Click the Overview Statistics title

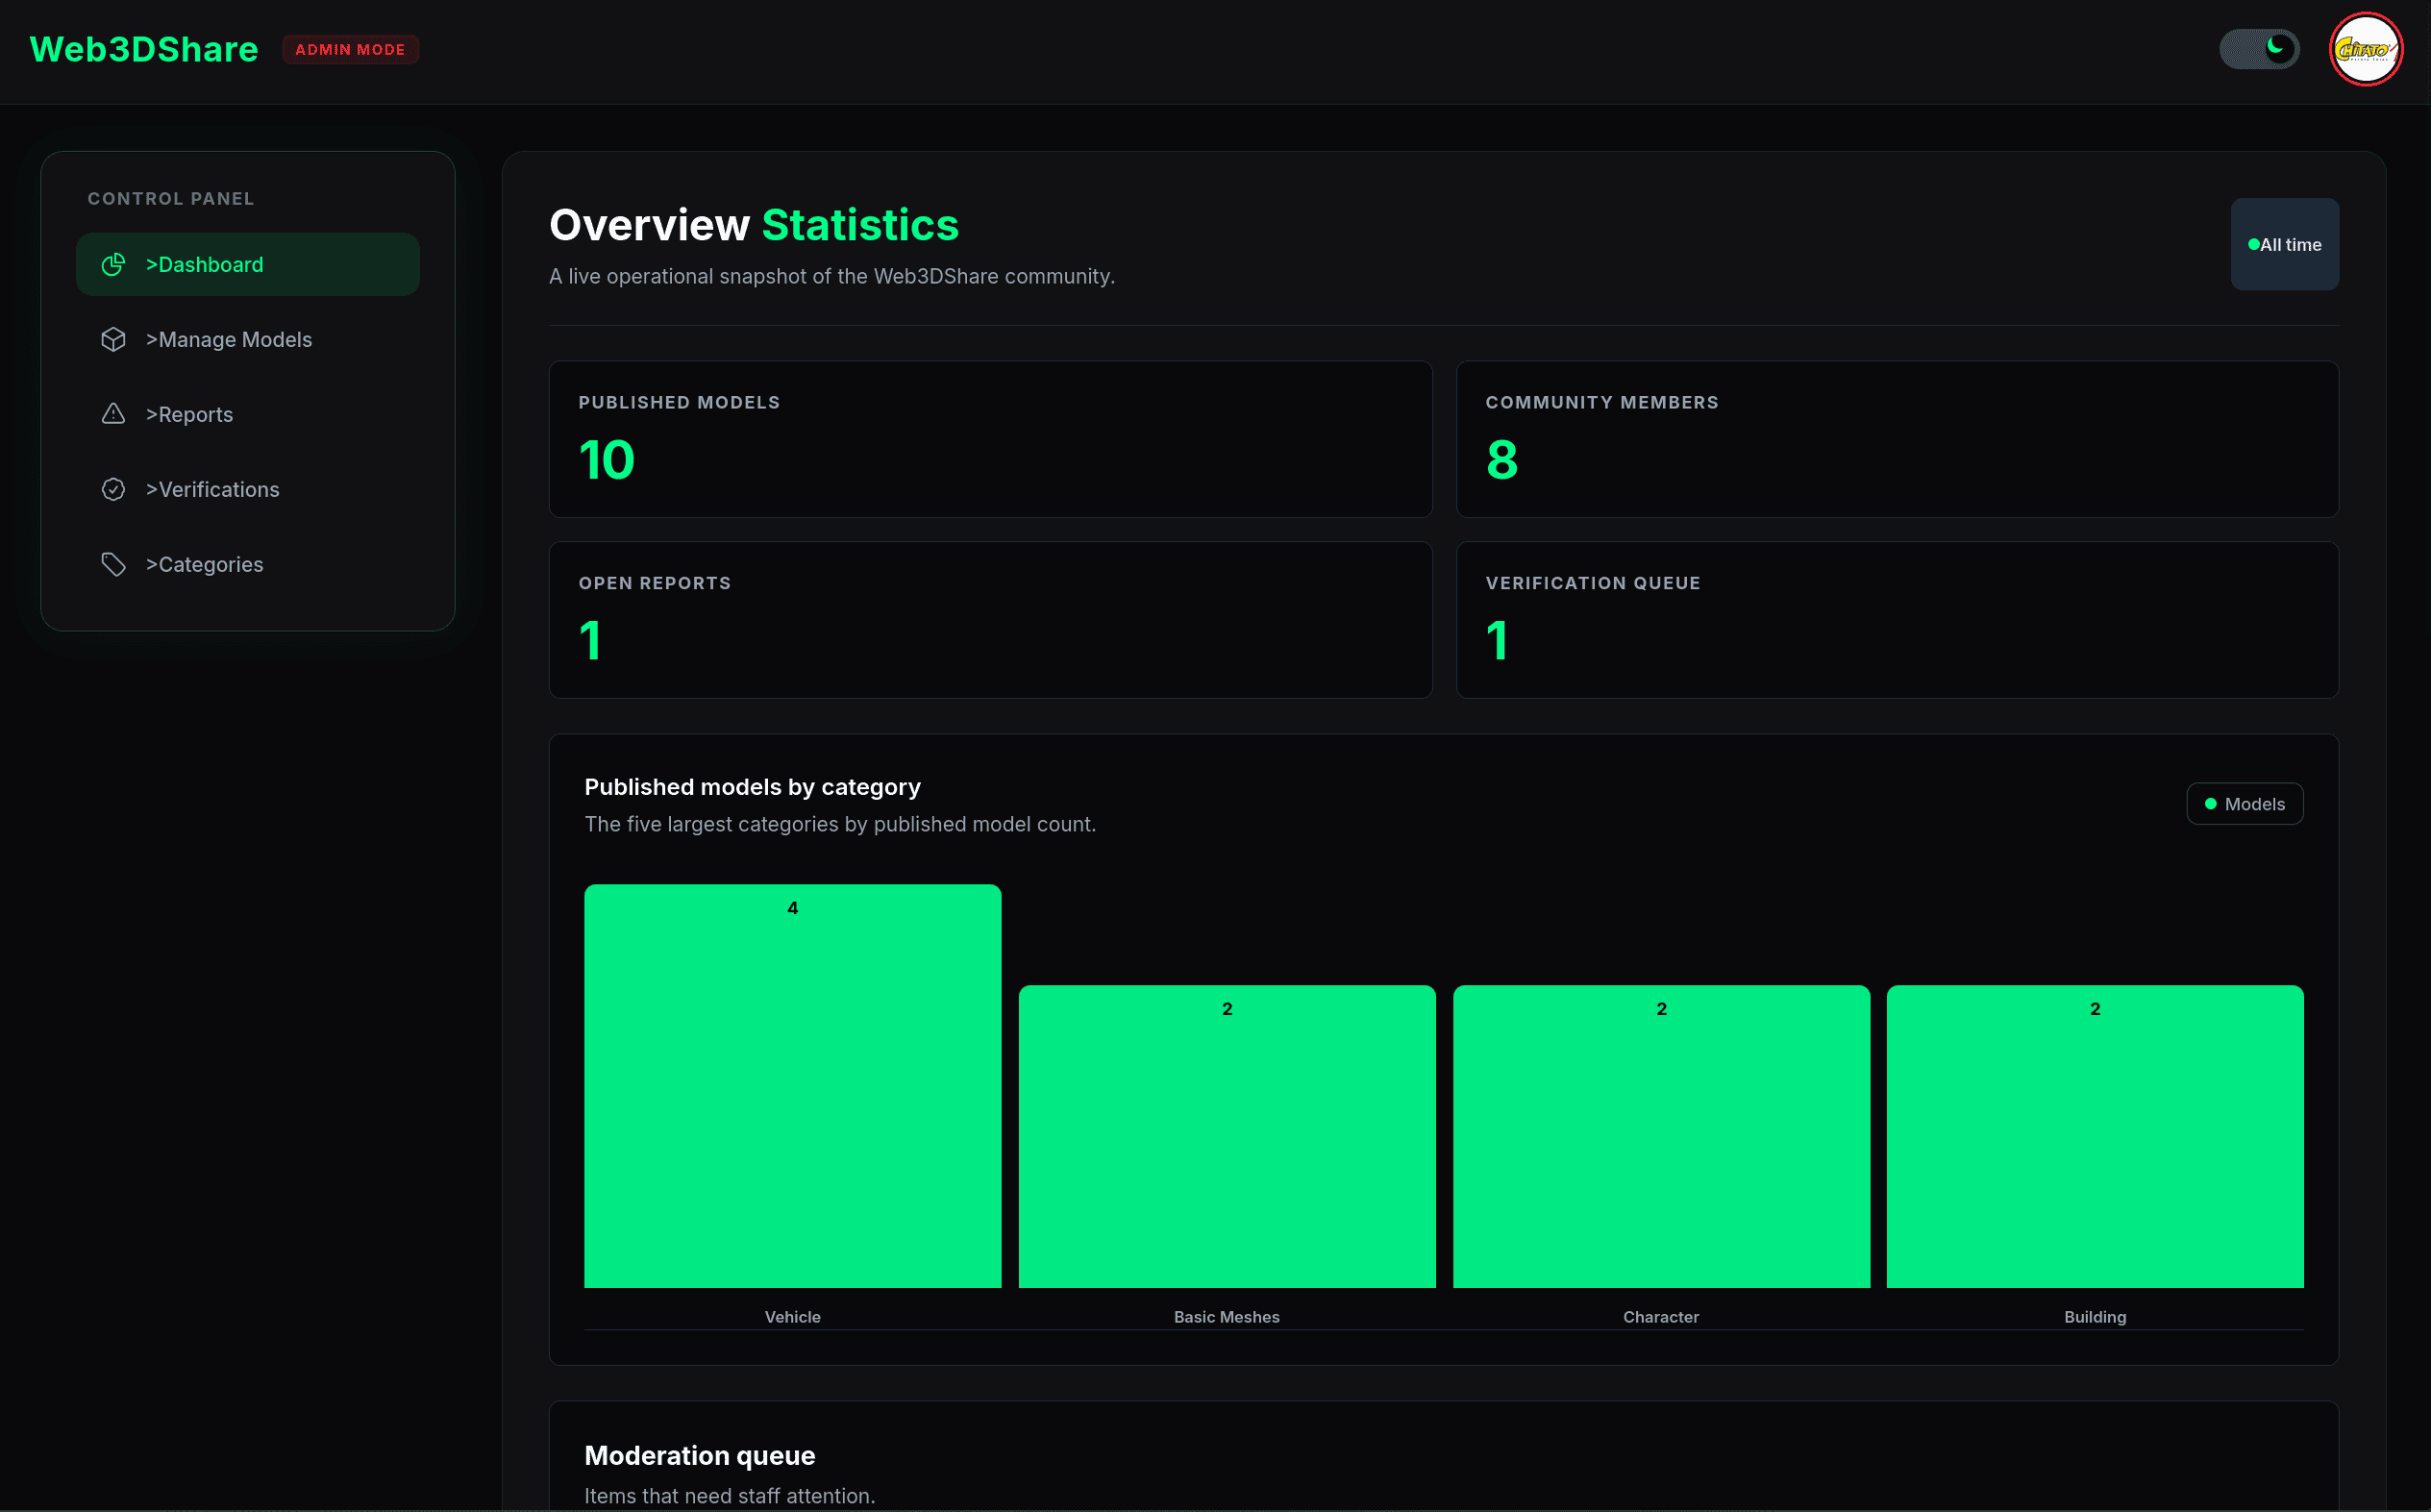(x=754, y=225)
